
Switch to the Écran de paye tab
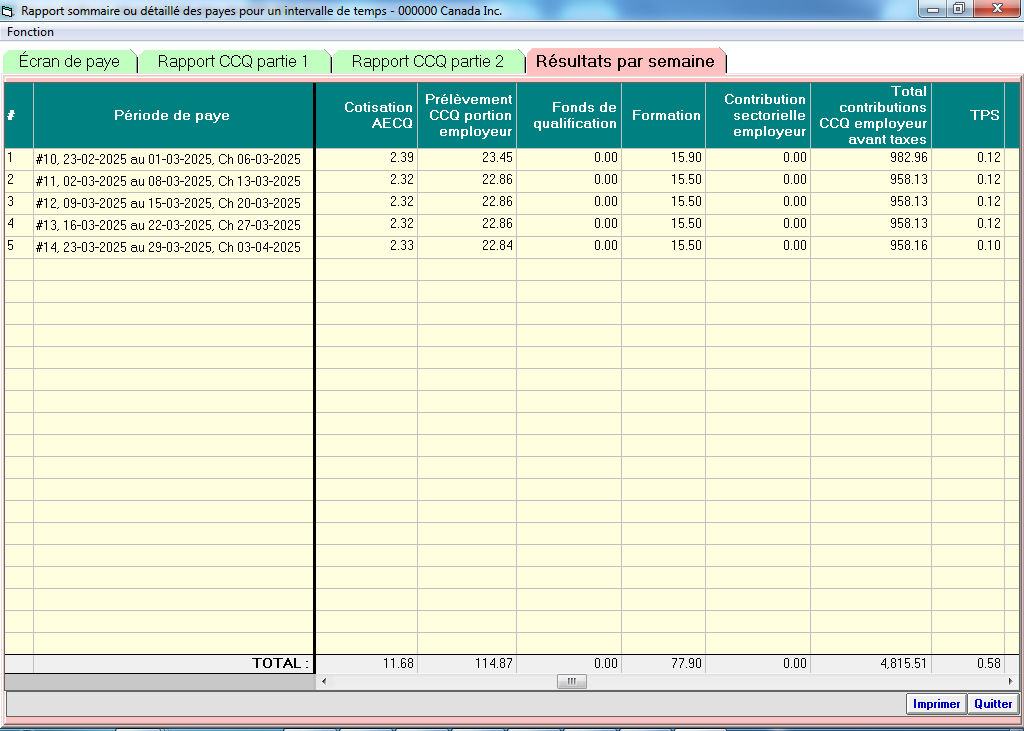click(x=69, y=62)
